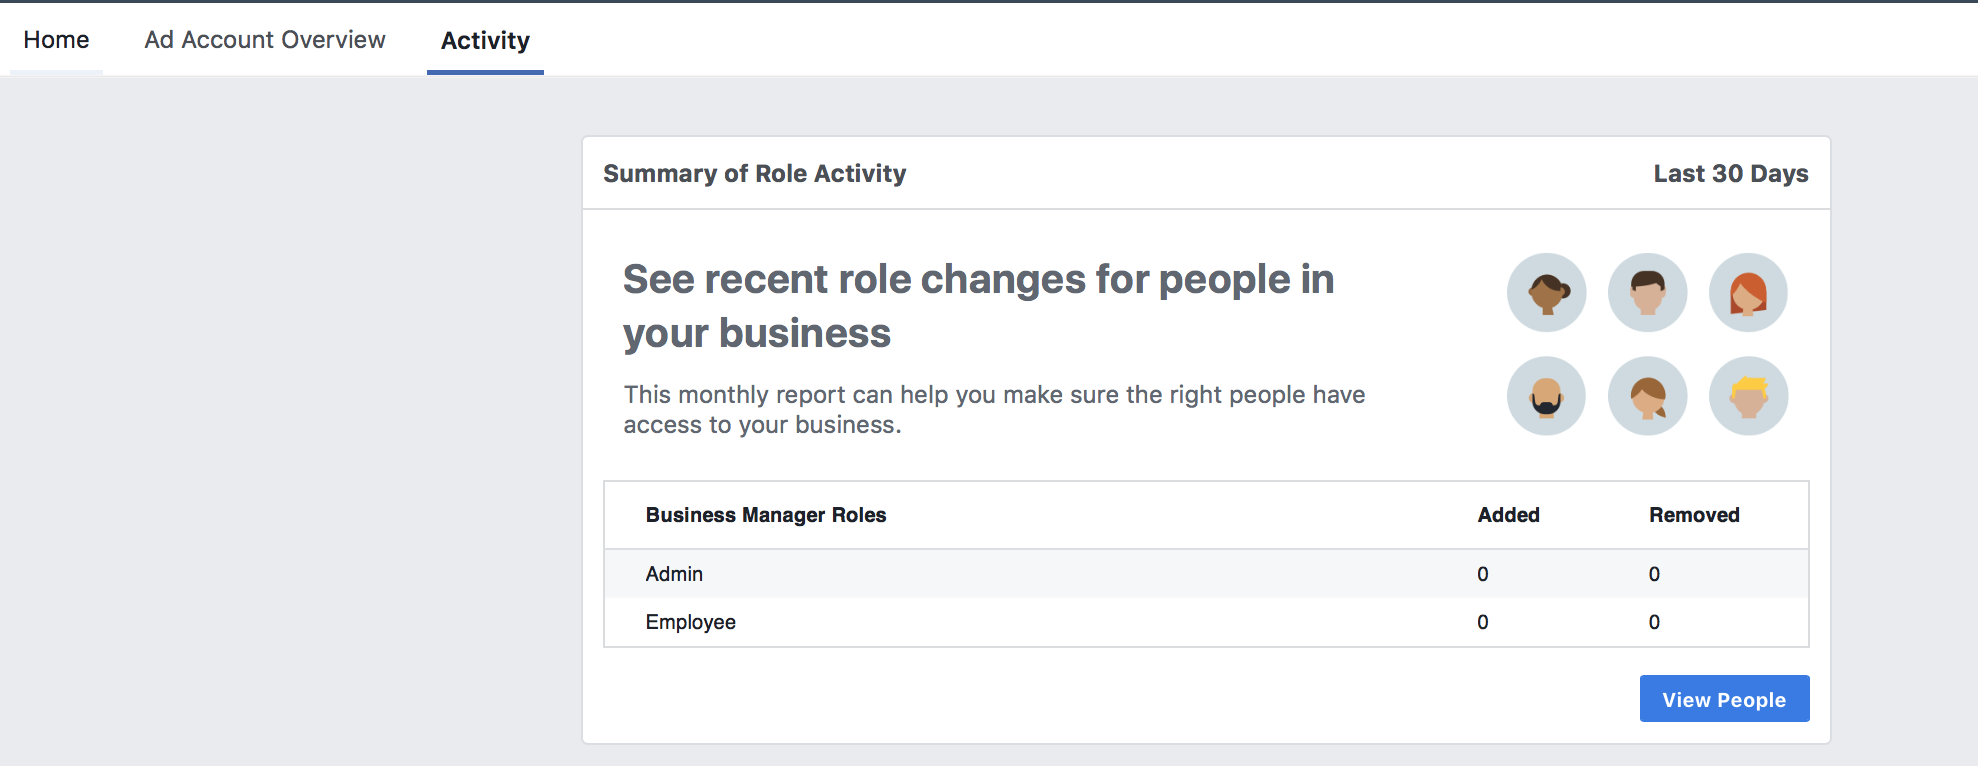Select the Admin role row
This screenshot has height=766, width=1978.
pyautogui.click(x=1206, y=574)
